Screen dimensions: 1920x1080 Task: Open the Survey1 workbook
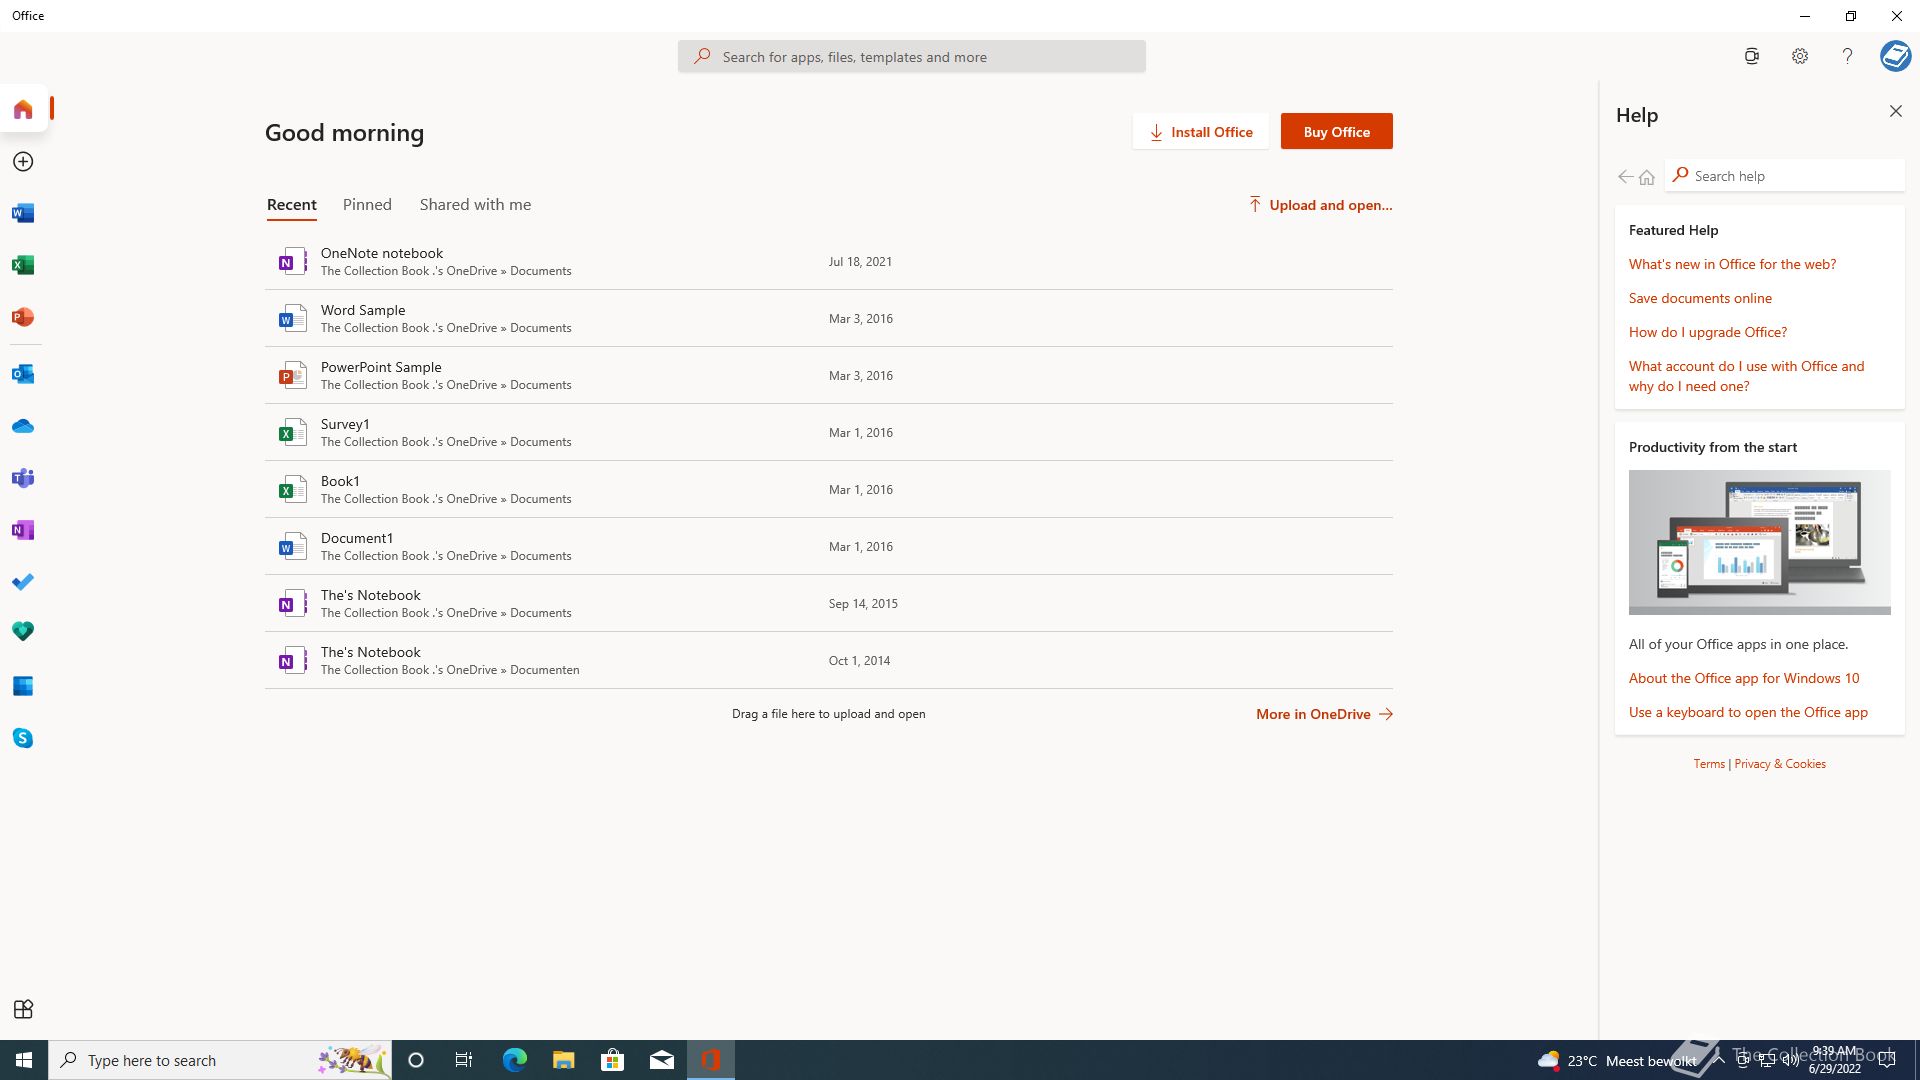coord(829,432)
